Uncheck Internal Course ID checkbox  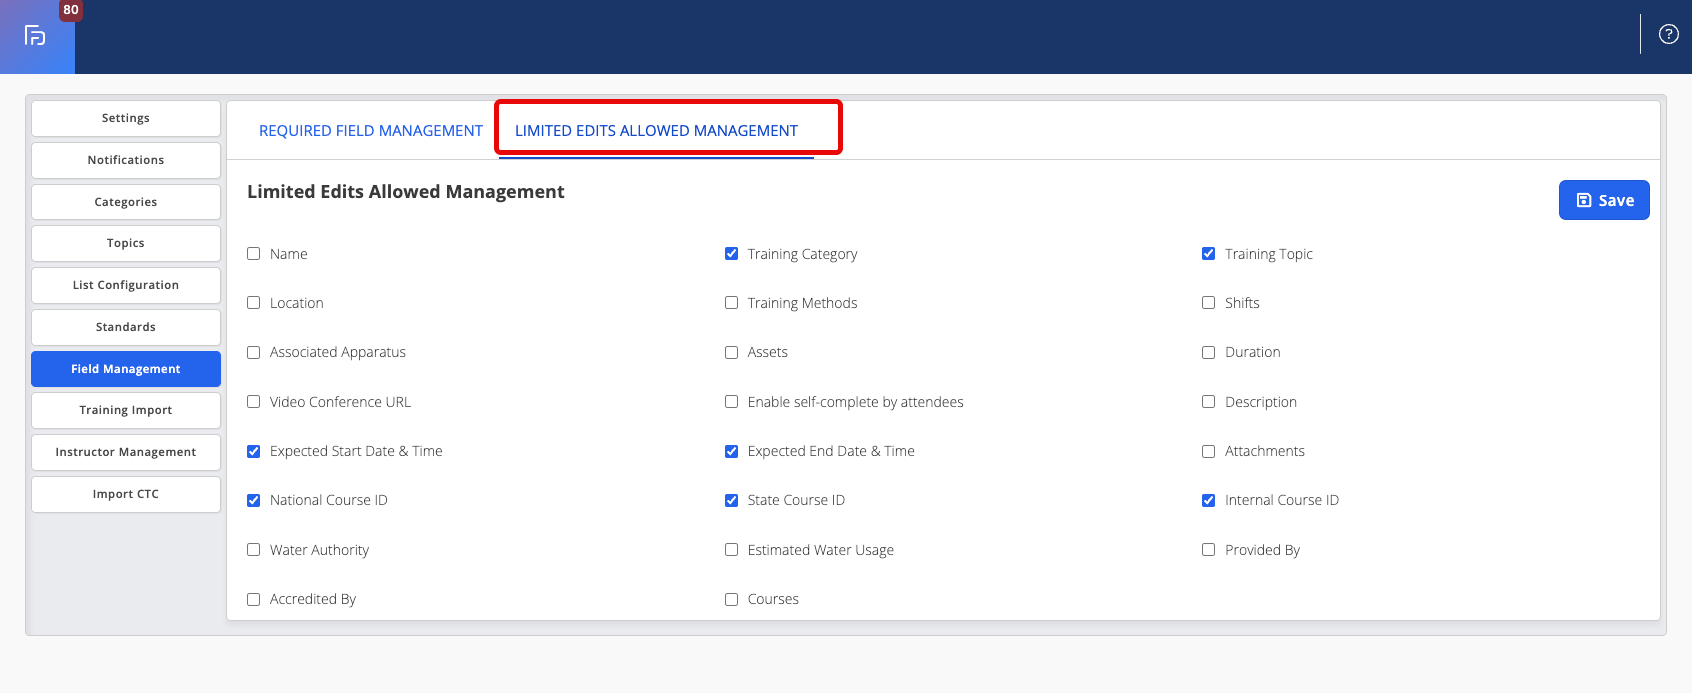1208,500
